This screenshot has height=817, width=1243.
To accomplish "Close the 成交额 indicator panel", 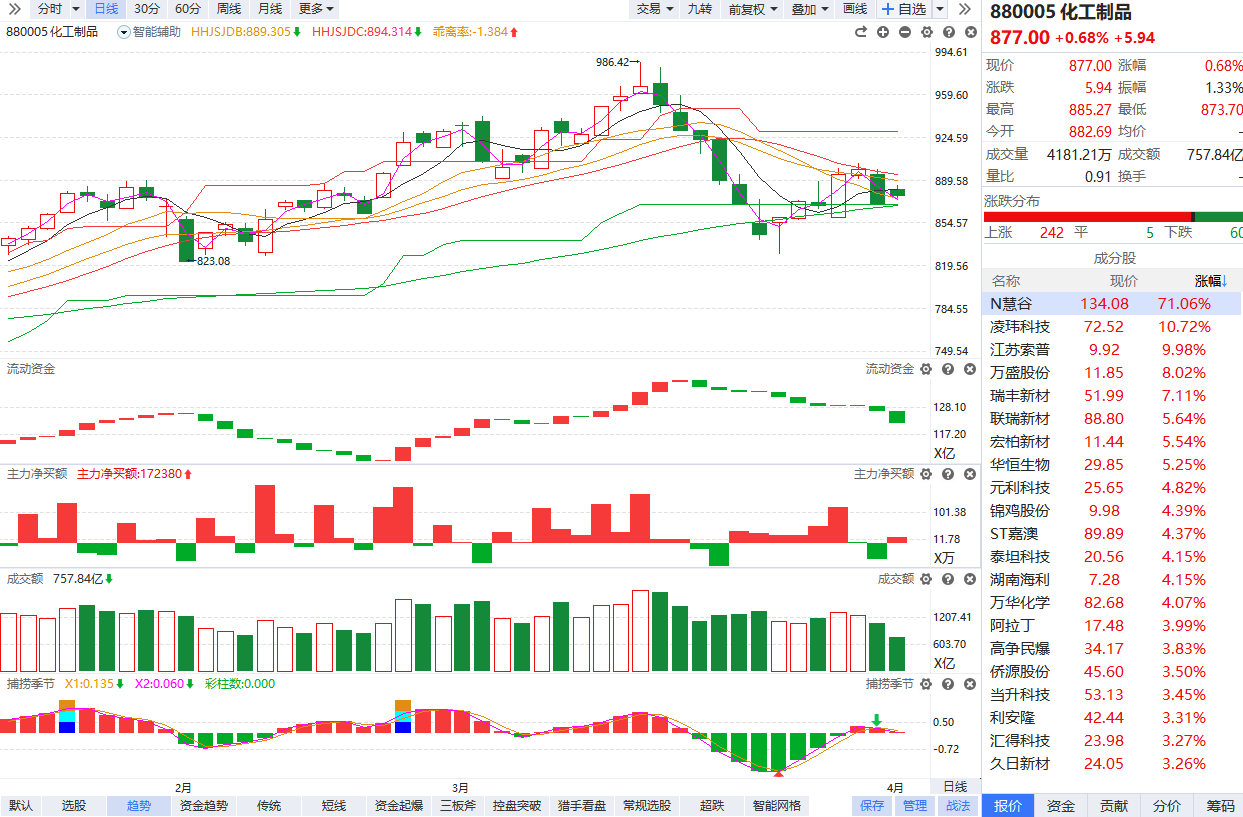I will point(969,579).
